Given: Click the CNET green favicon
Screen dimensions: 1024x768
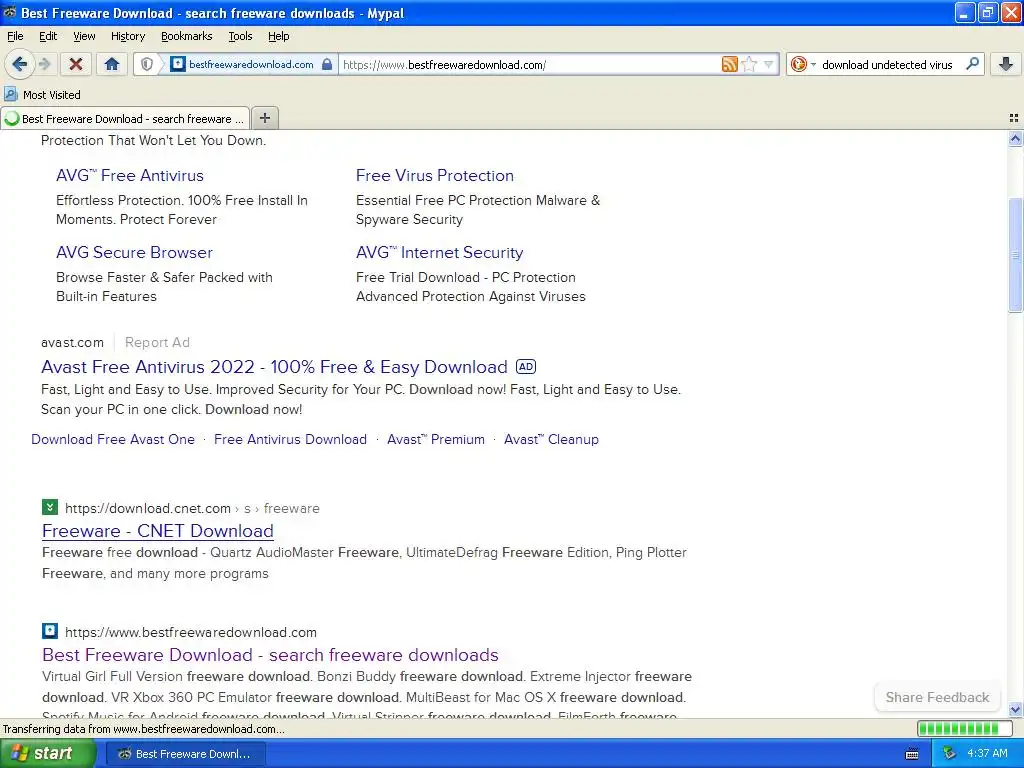Looking at the screenshot, I should tap(50, 507).
